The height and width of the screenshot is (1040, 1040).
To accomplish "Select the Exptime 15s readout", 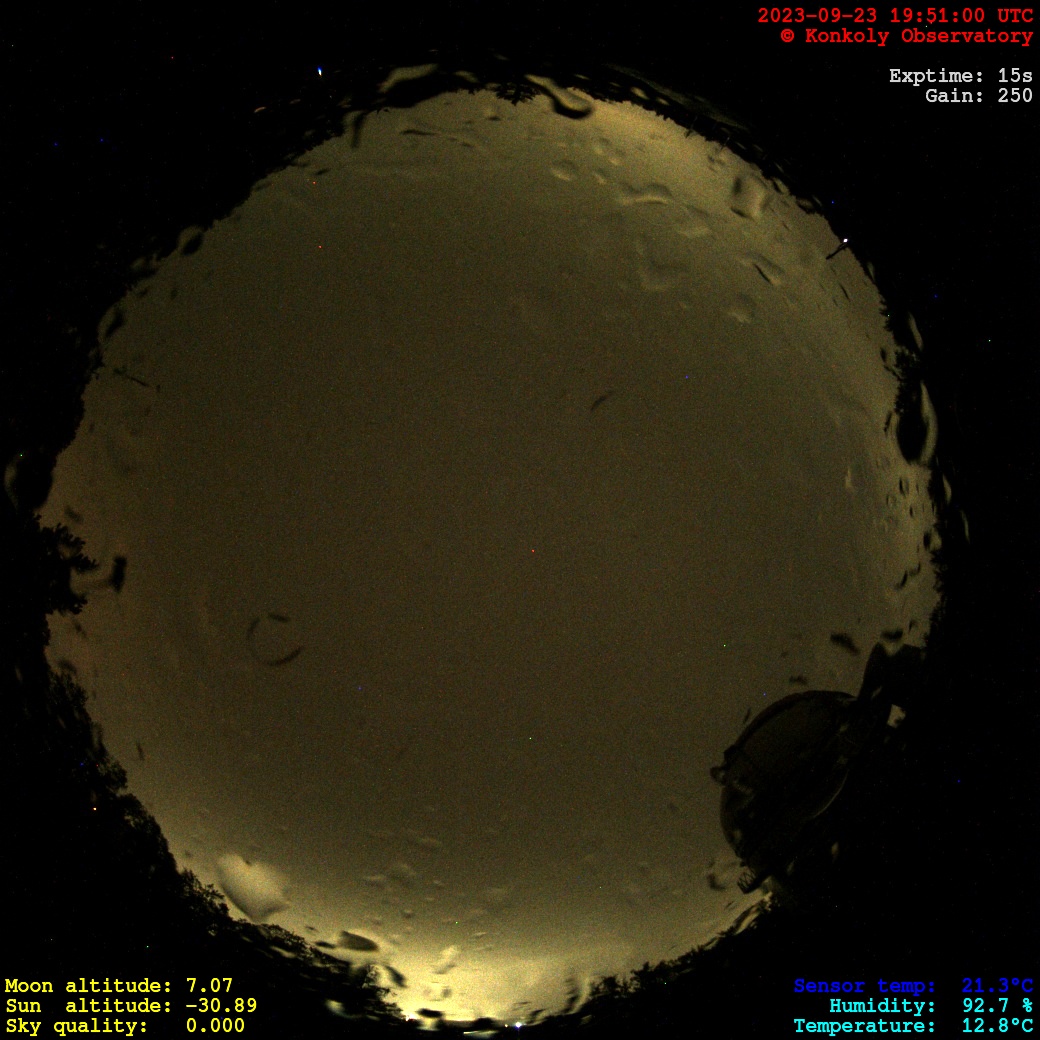I will tap(960, 76).
